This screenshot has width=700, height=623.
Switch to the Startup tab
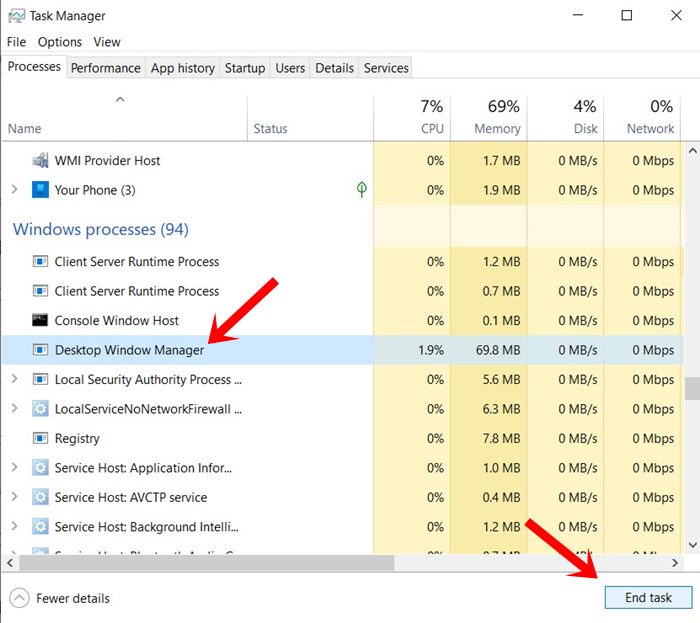click(x=245, y=68)
